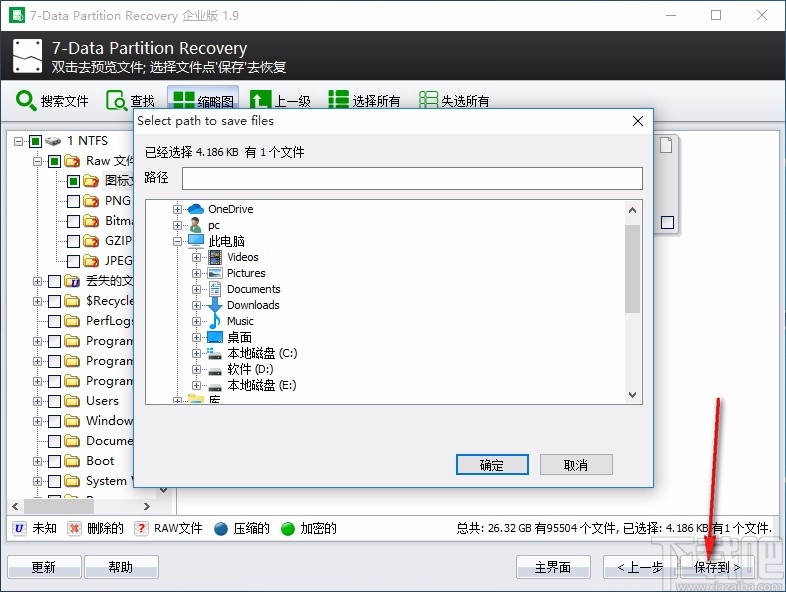Expand the OneDrive node

[x=177, y=209]
